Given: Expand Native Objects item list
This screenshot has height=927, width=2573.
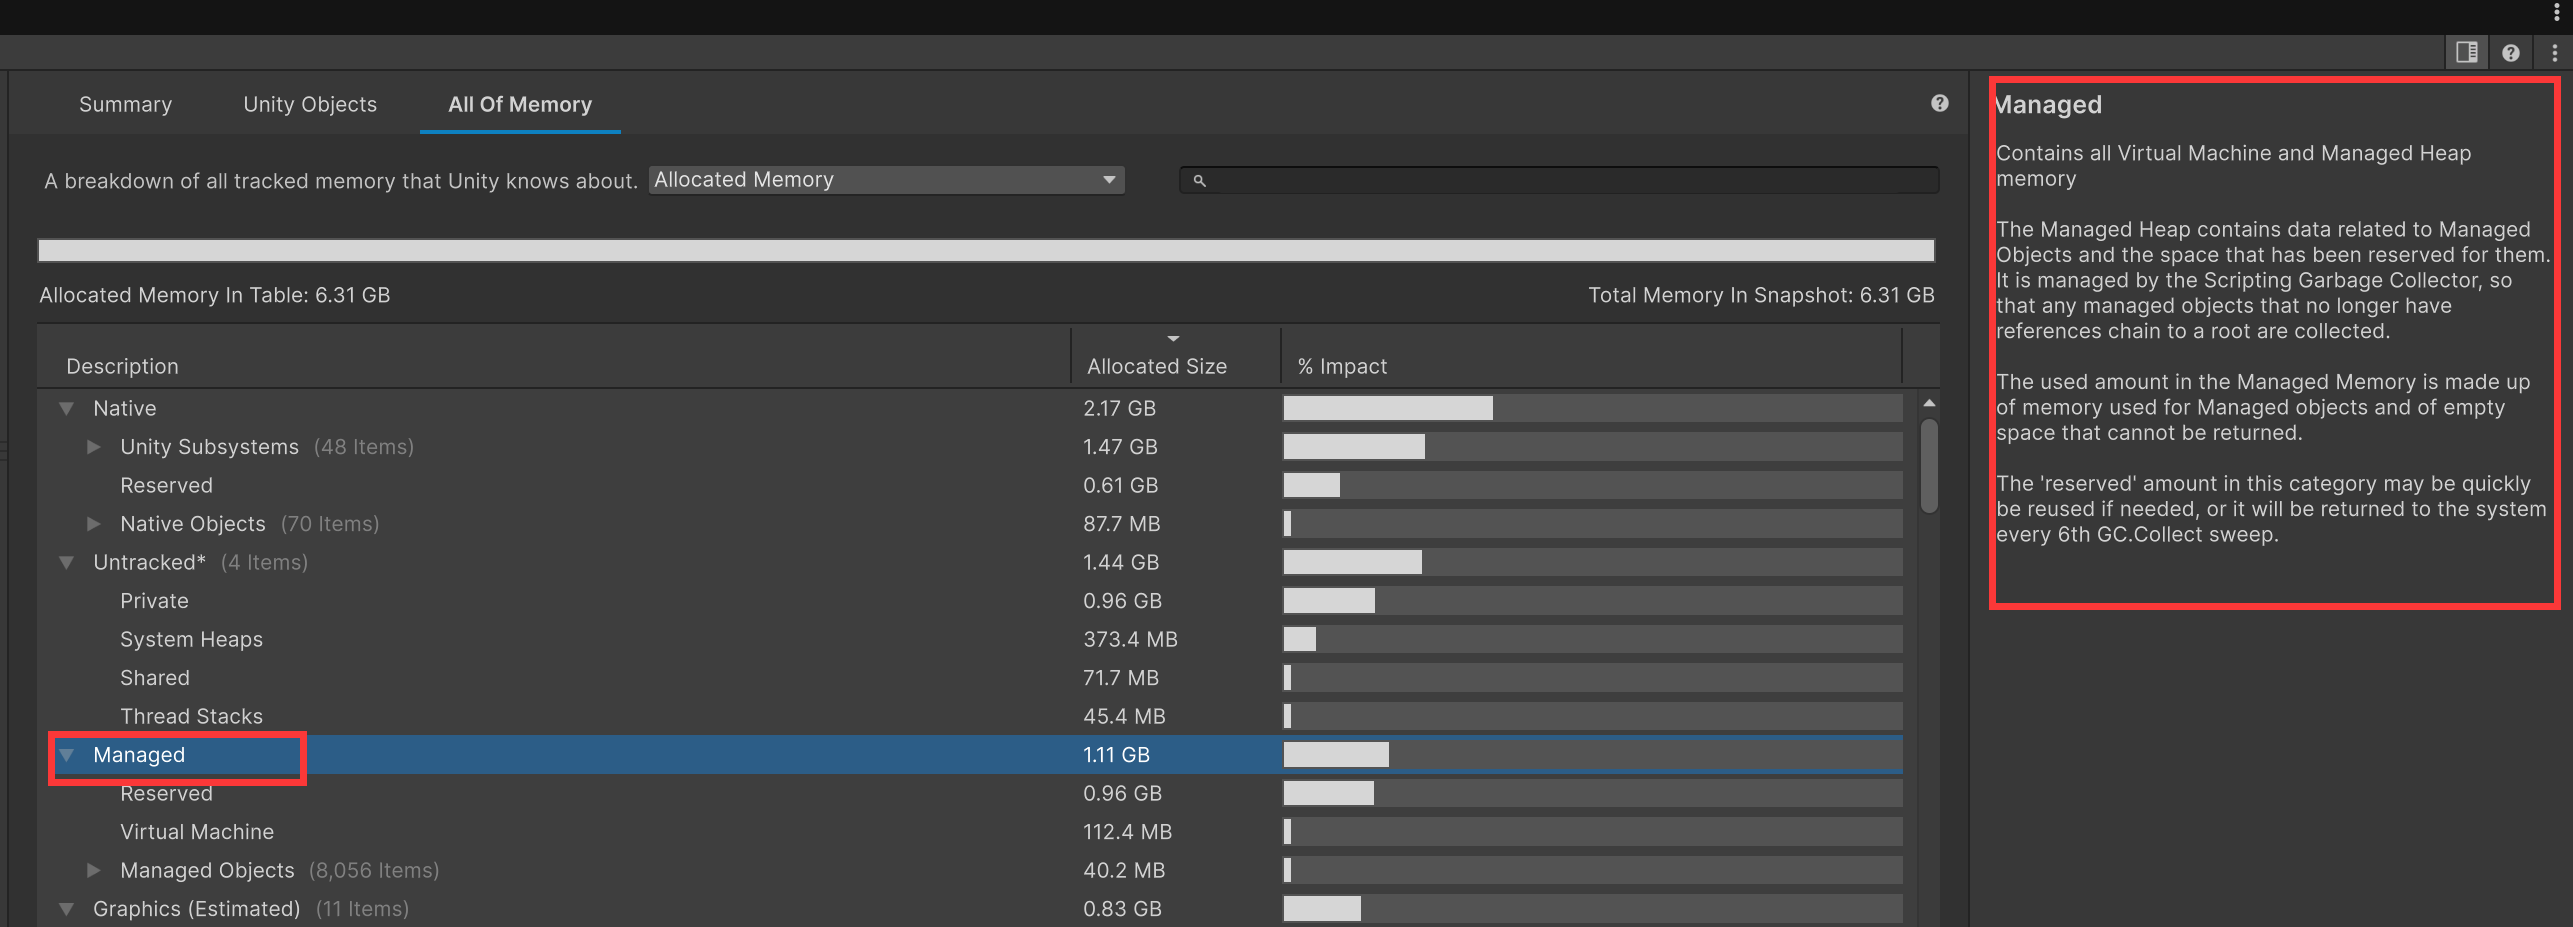Looking at the screenshot, I should pyautogui.click(x=94, y=524).
